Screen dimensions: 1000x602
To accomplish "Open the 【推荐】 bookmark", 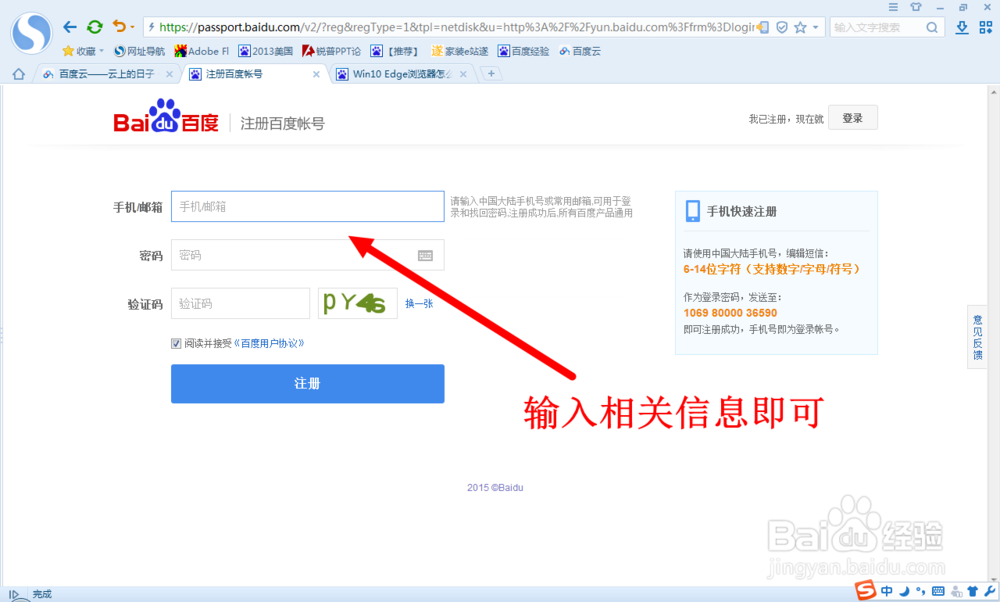I will pos(394,51).
